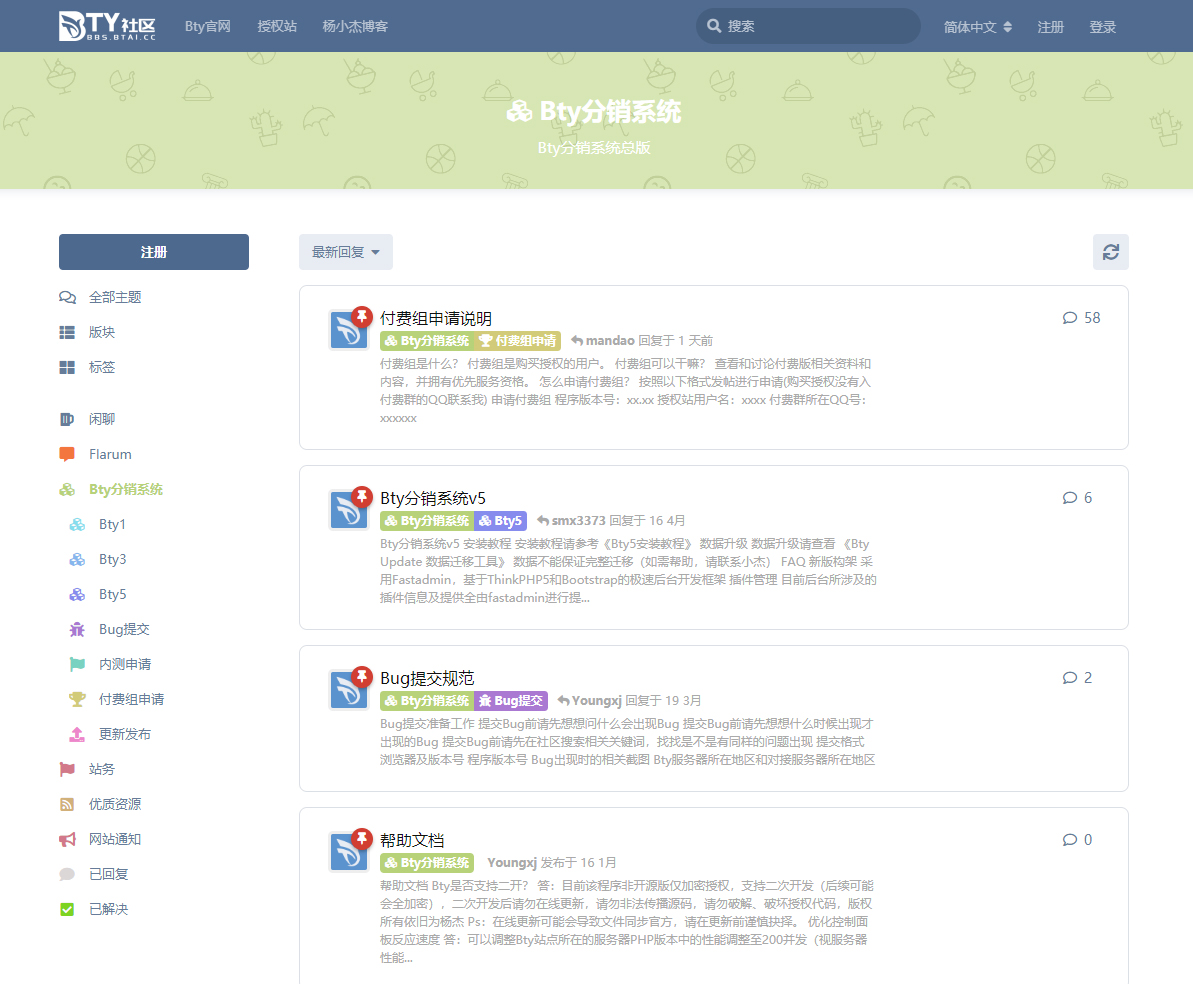Viewport: 1193px width, 984px height.
Task: Click the reply count bubble showing 58
Action: point(1081,318)
